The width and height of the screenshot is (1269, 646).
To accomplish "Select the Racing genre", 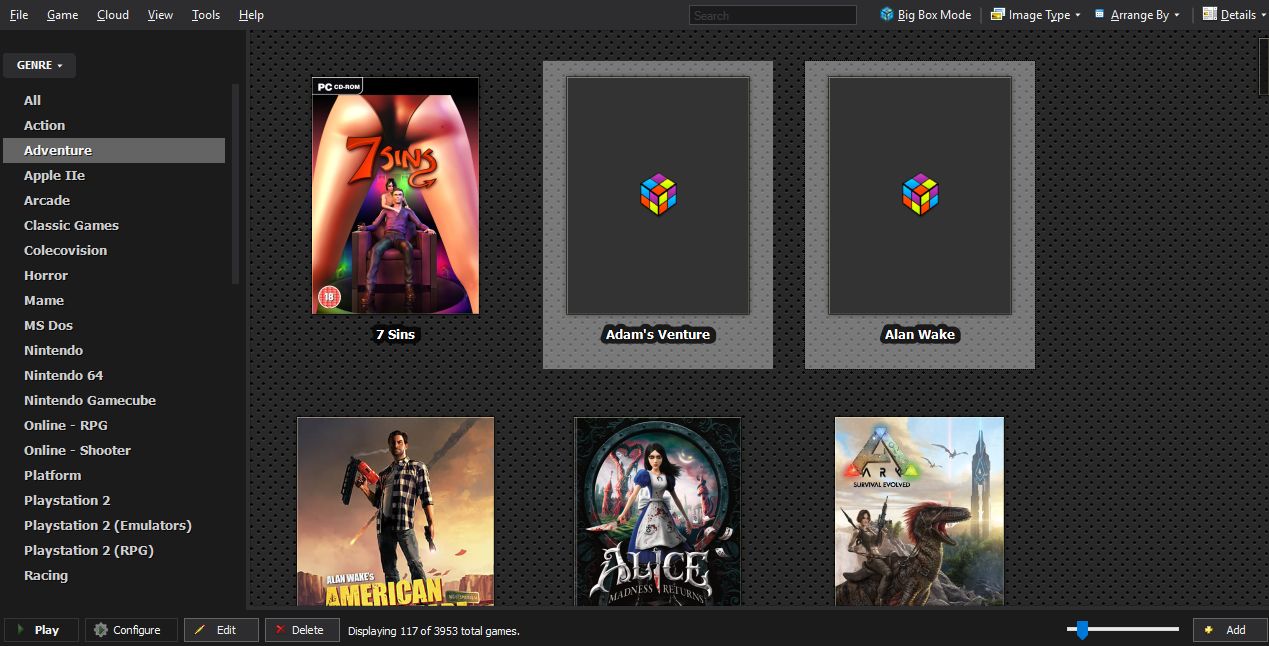I will click(114, 575).
